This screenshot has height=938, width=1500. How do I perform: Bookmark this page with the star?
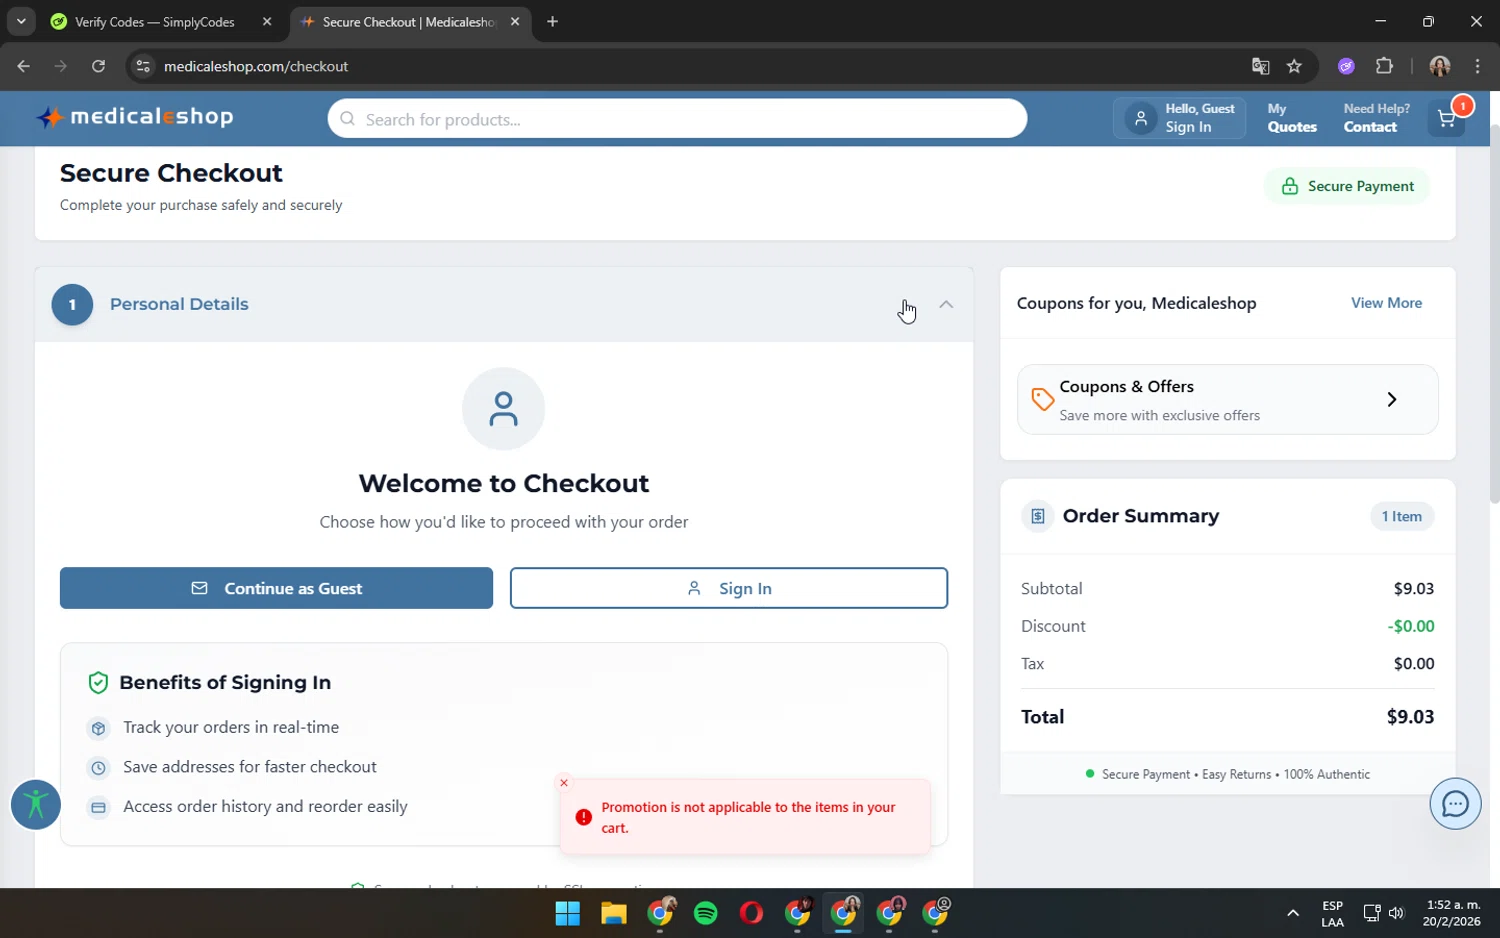1294,66
